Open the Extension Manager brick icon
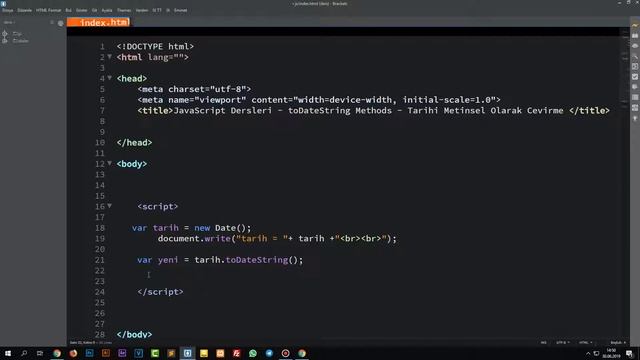The height and width of the screenshot is (360, 640). (635, 36)
